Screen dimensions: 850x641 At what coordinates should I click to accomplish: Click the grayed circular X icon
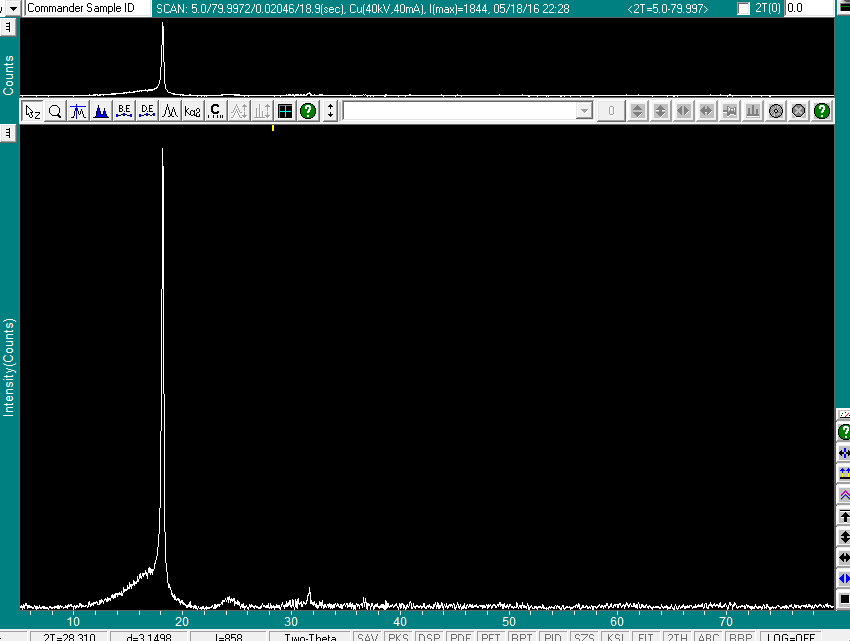coord(799,111)
